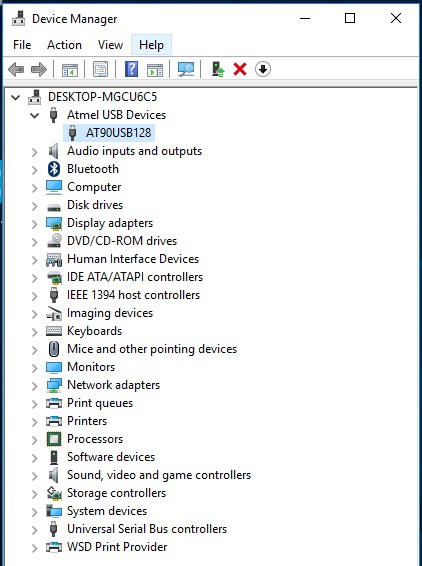Expand Universal Serial Bus controllers

(35, 530)
